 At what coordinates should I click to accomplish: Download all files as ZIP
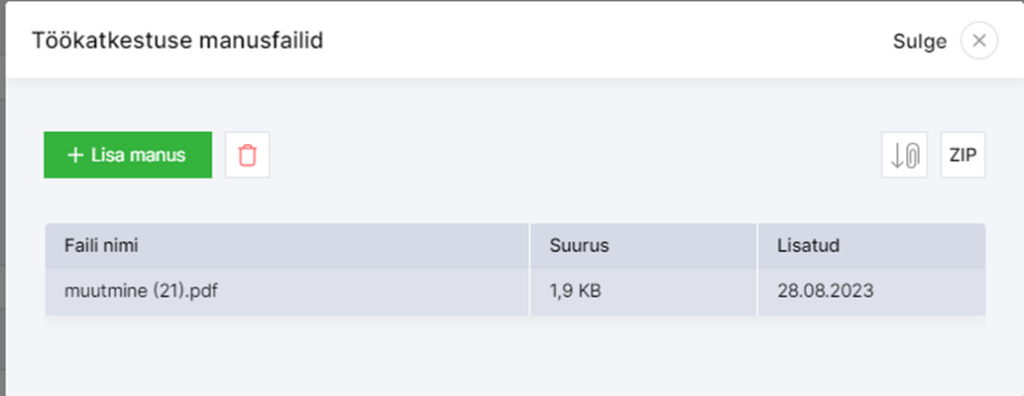tap(963, 155)
